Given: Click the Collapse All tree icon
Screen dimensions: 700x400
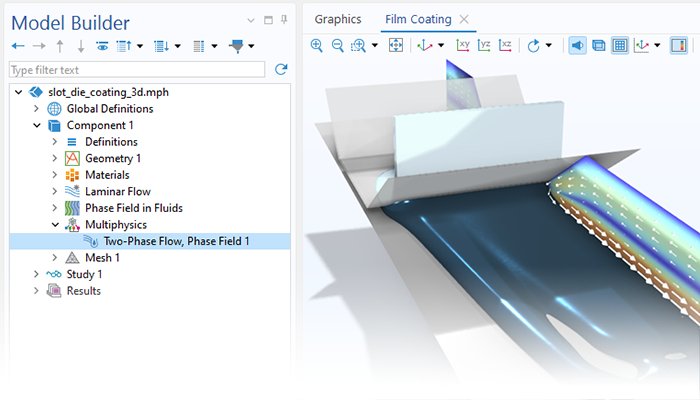Looking at the screenshot, I should coord(124,46).
